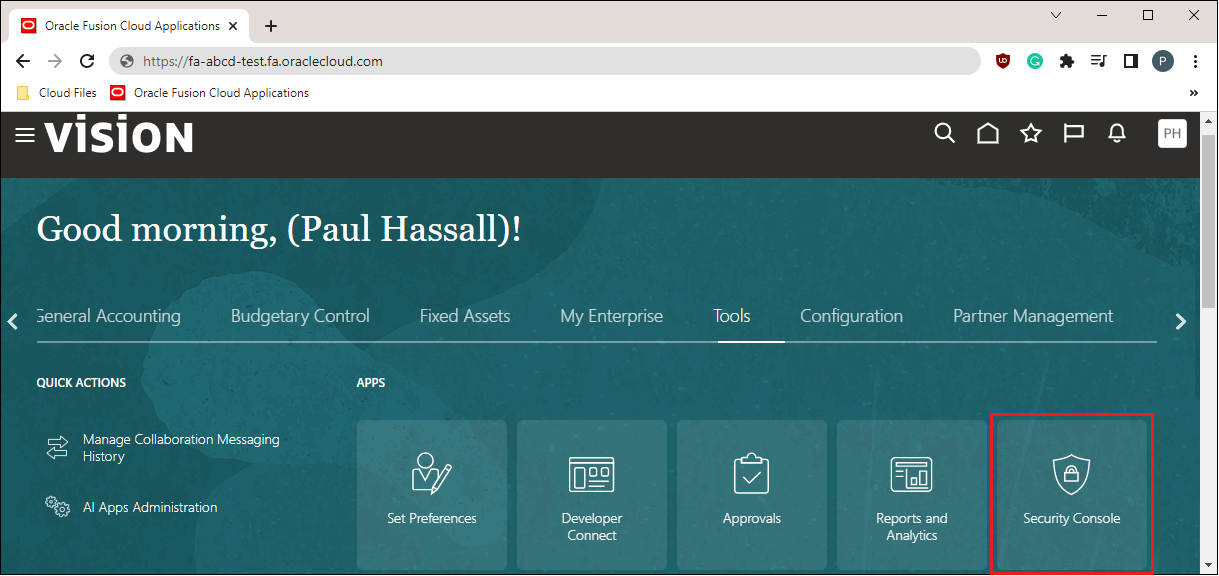Toggle the browser side panel

[1131, 61]
